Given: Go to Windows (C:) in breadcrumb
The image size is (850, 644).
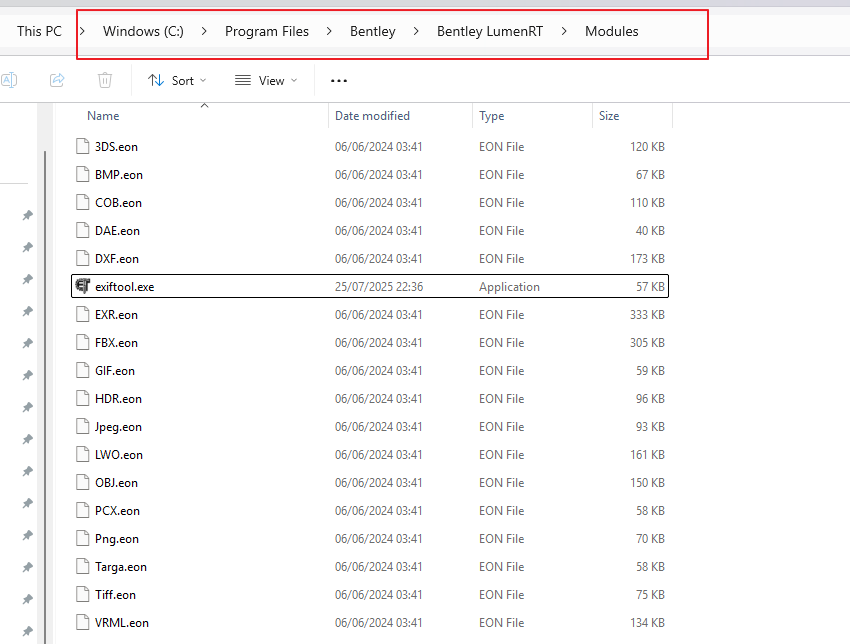Looking at the screenshot, I should (x=143, y=31).
